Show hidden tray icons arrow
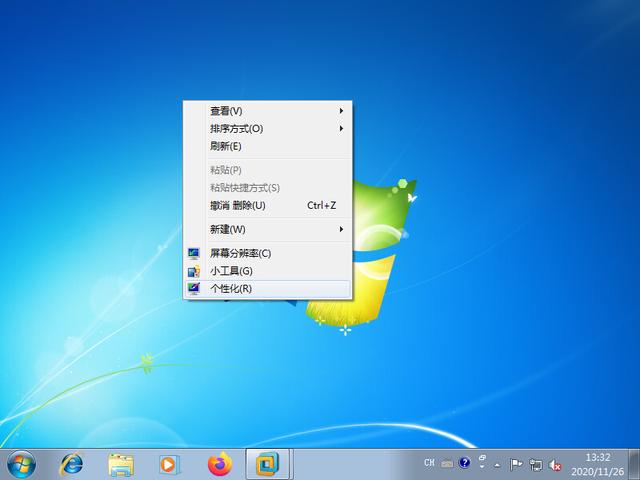 tap(497, 464)
